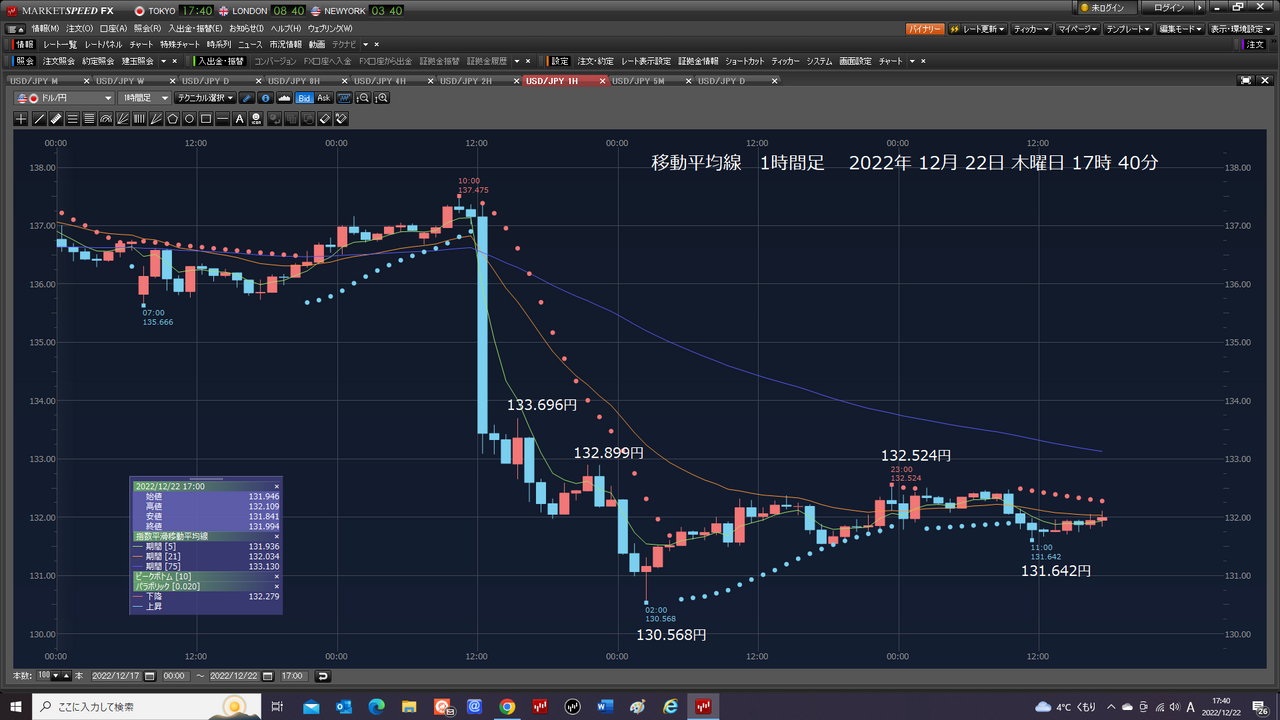Select the text annotation 'A' tool
This screenshot has height=720, width=1280.
coord(239,119)
